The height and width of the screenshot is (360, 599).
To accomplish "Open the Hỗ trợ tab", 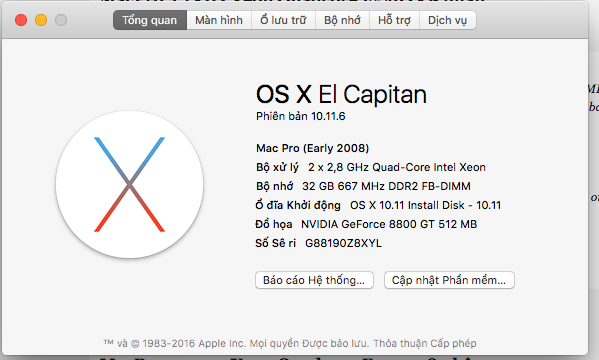I will 394,20.
